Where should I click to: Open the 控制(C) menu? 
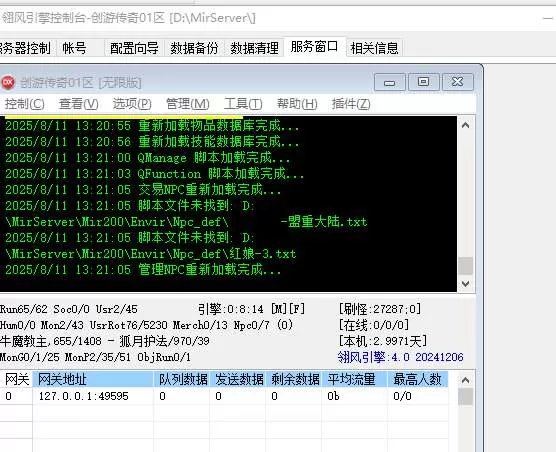(24, 104)
